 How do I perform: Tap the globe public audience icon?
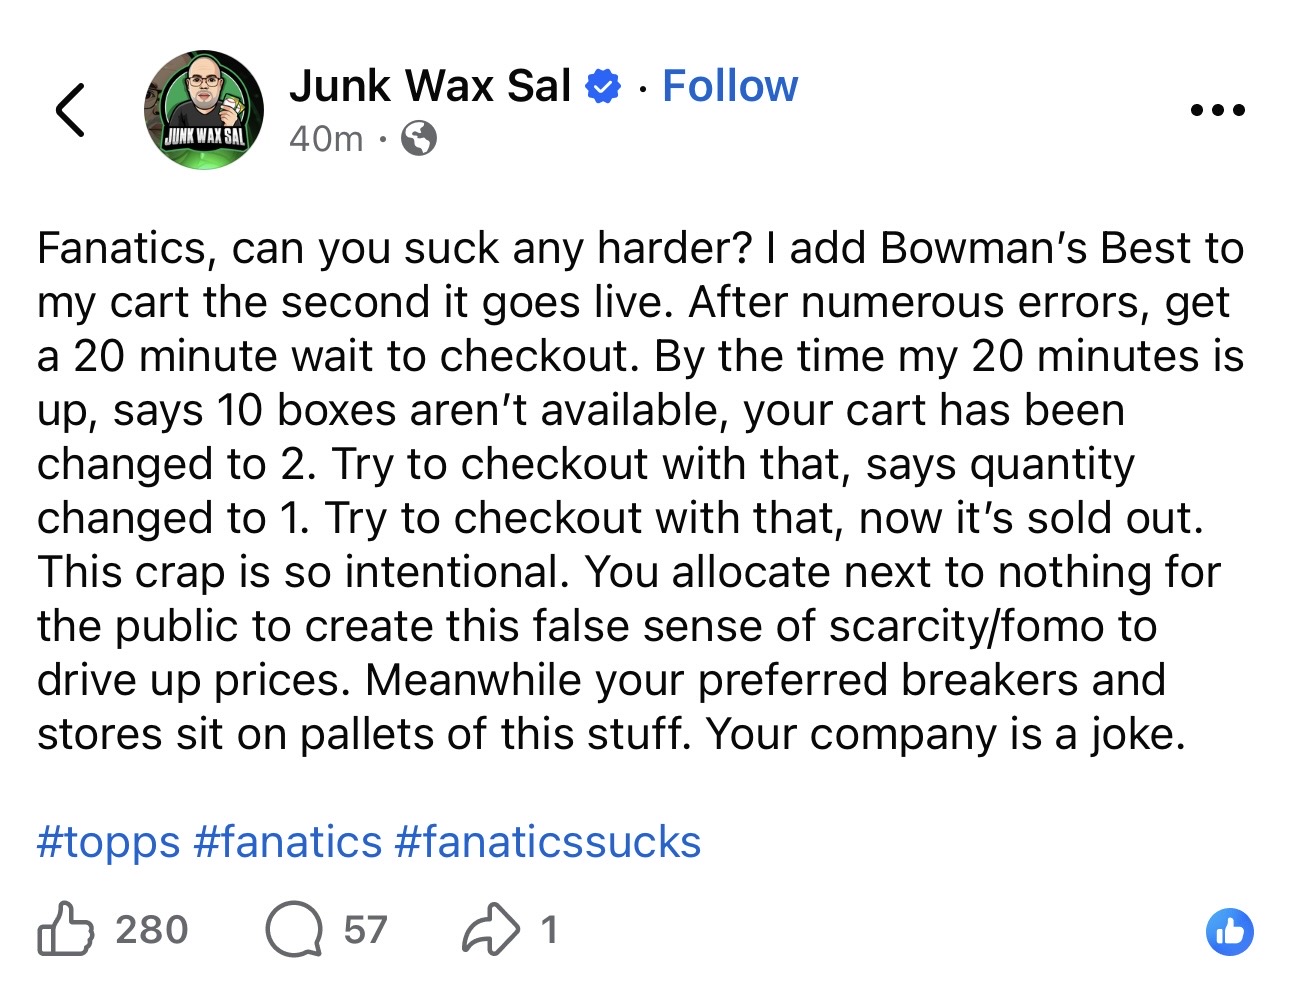pyautogui.click(x=418, y=138)
